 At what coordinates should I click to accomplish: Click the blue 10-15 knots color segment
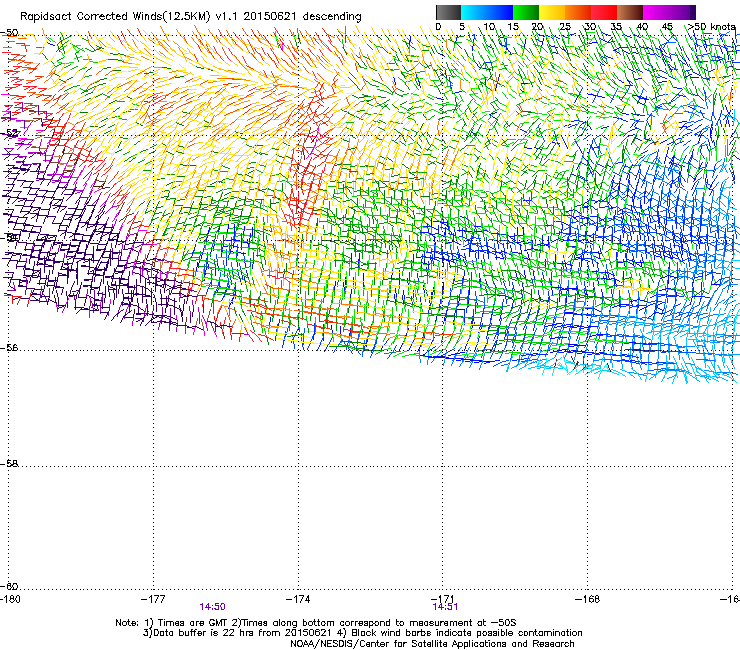[x=500, y=12]
